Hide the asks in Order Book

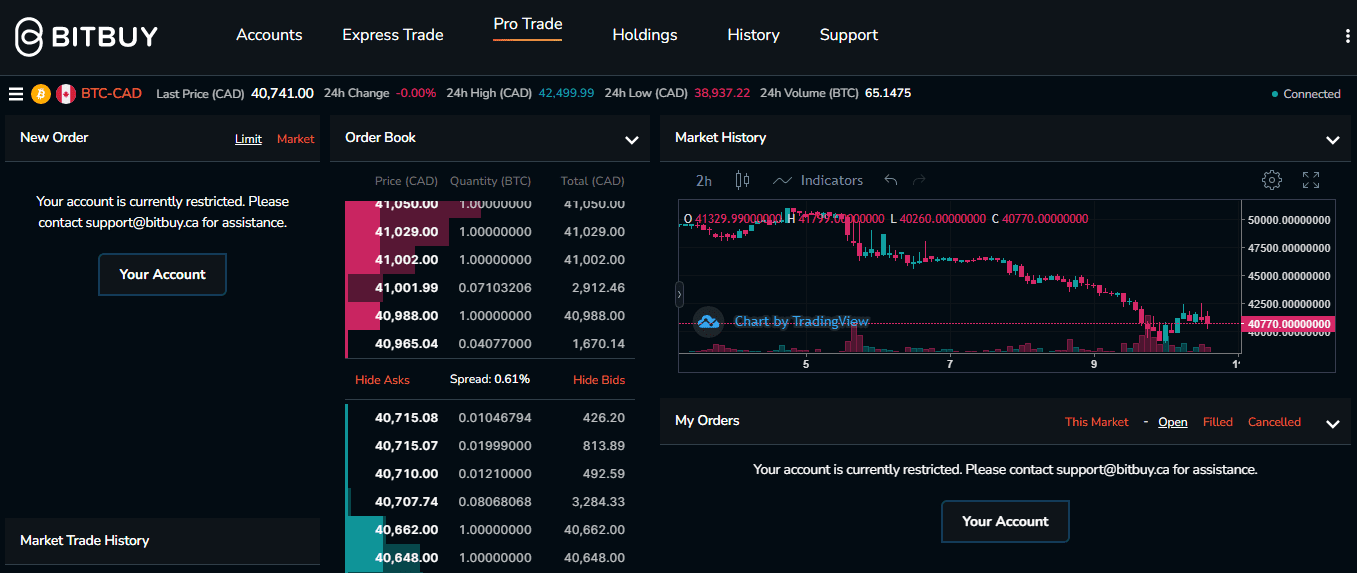click(x=382, y=380)
